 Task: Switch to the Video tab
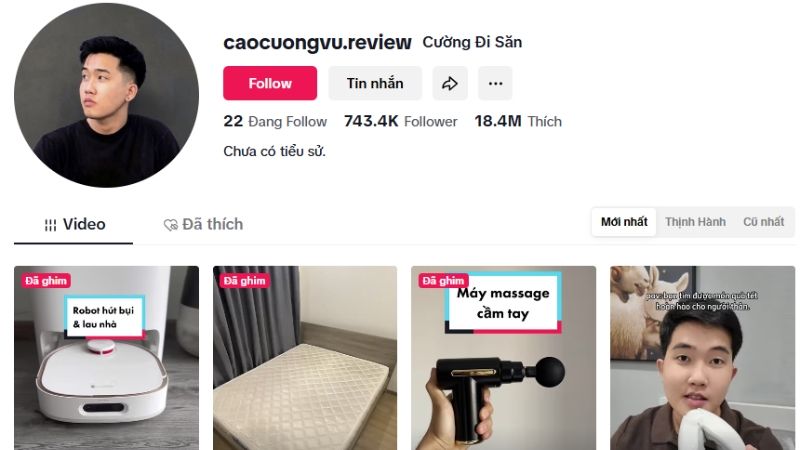click(74, 224)
